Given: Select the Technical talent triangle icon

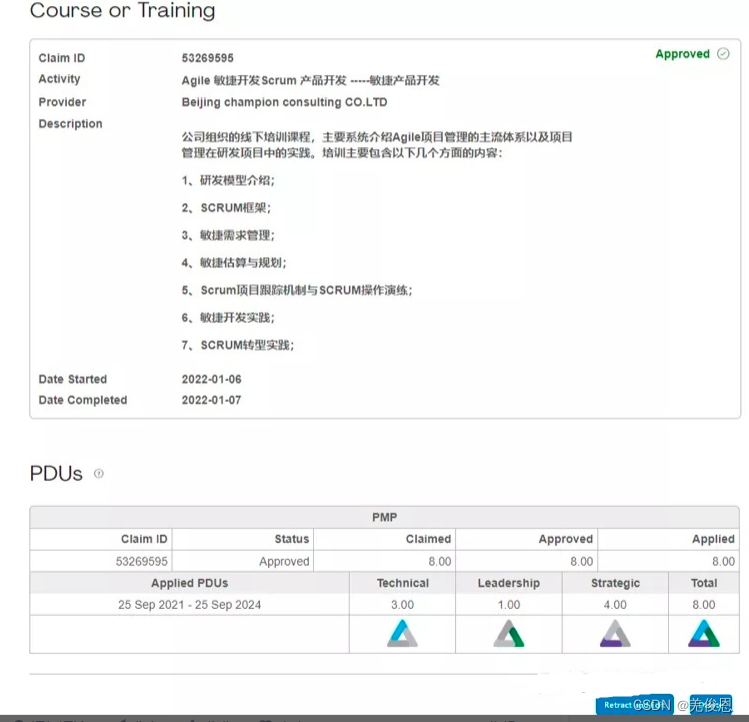Looking at the screenshot, I should (402, 634).
